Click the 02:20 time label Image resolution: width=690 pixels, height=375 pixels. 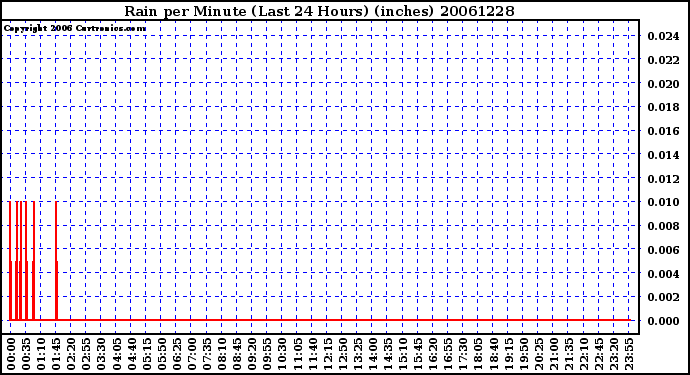71,354
